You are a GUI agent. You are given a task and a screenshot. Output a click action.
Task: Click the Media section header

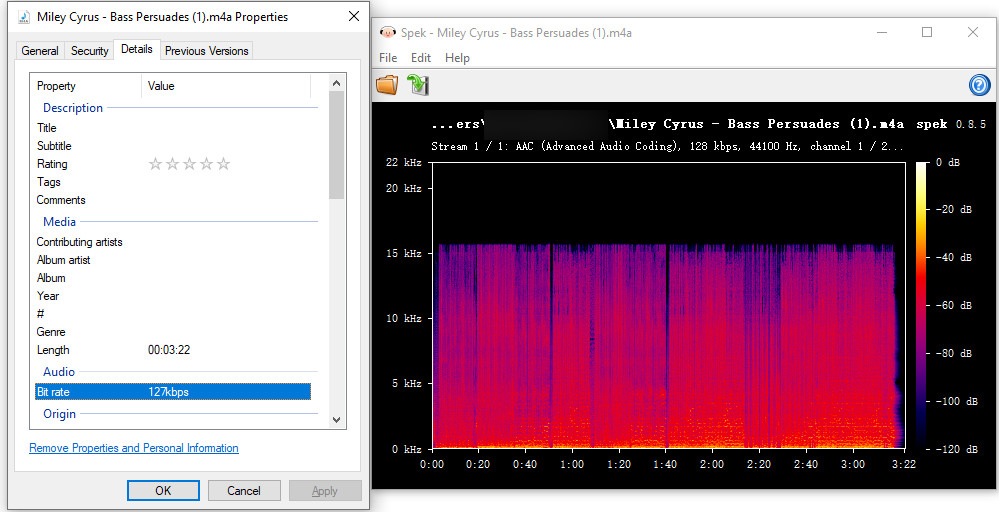[x=59, y=222]
